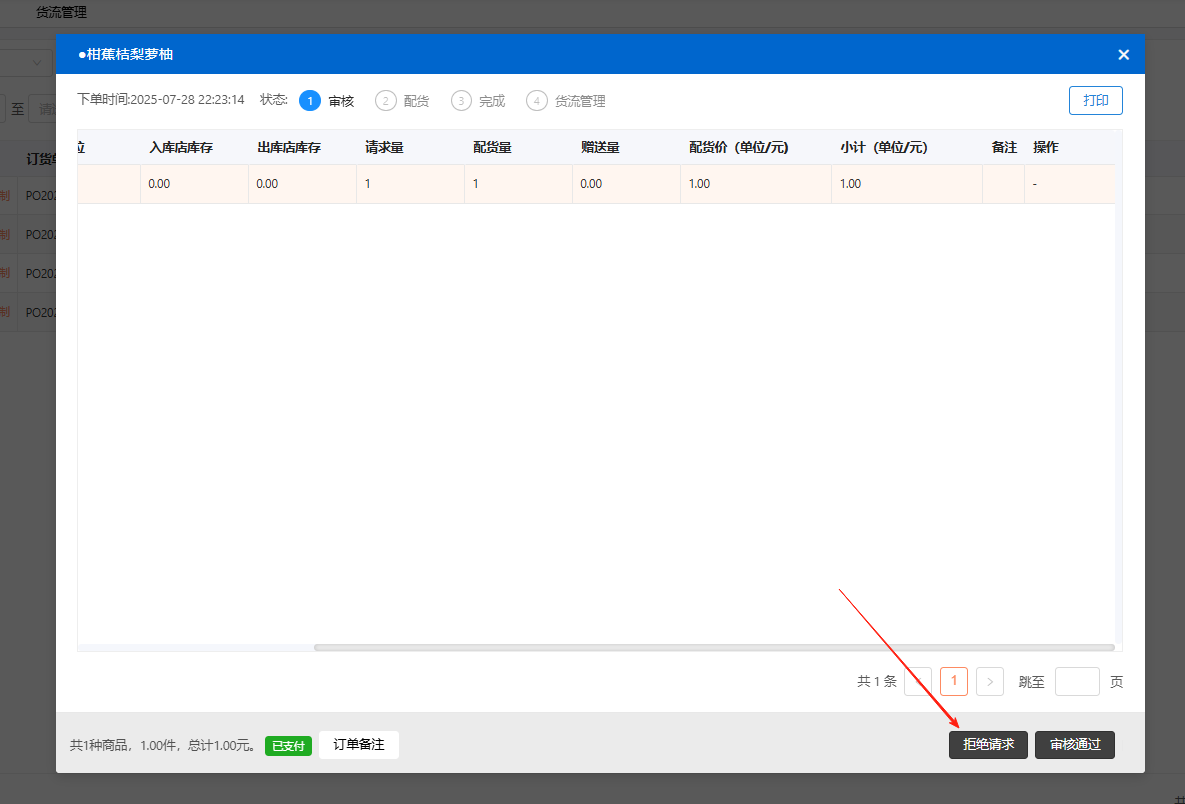The image size is (1185, 804).
Task: Approve the order with 审核通过
Action: coord(1075,745)
